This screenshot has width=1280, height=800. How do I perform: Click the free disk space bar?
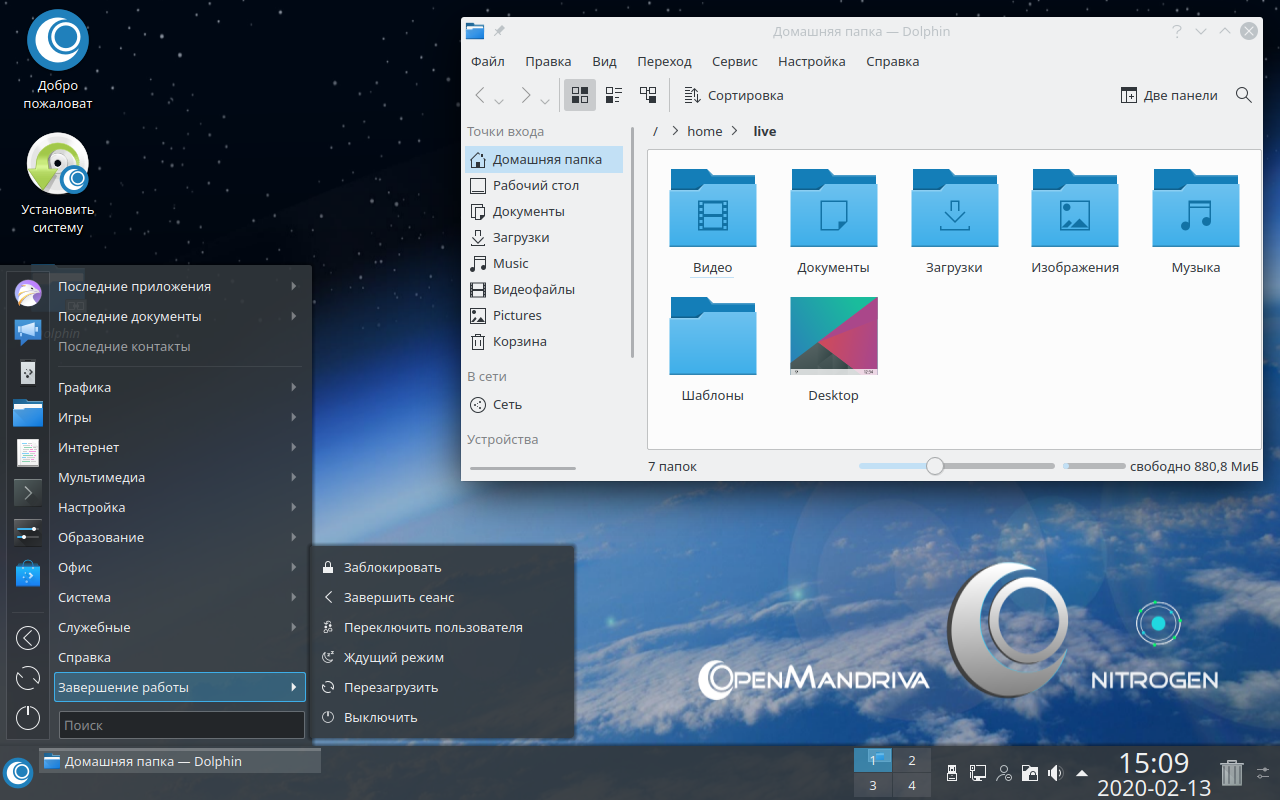coord(1094,466)
